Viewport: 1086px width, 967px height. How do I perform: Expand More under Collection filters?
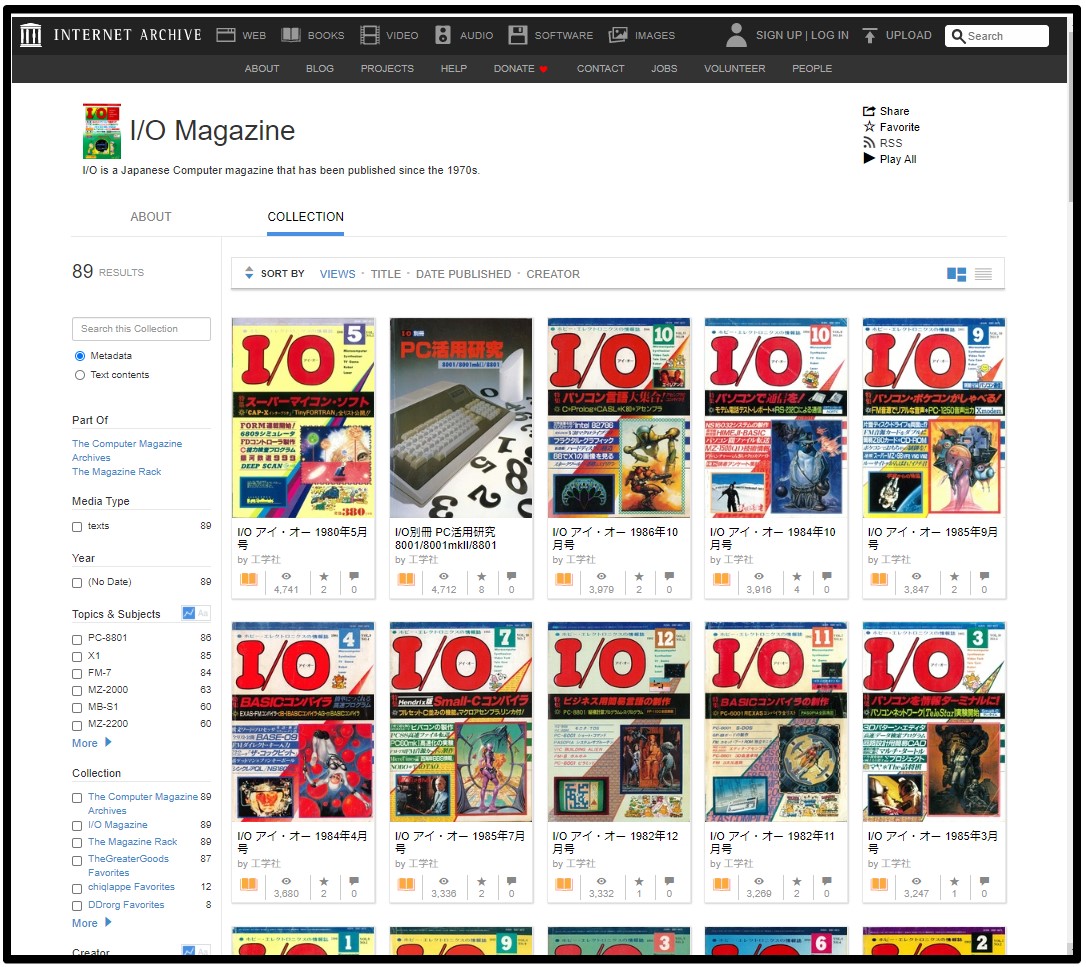pos(91,923)
